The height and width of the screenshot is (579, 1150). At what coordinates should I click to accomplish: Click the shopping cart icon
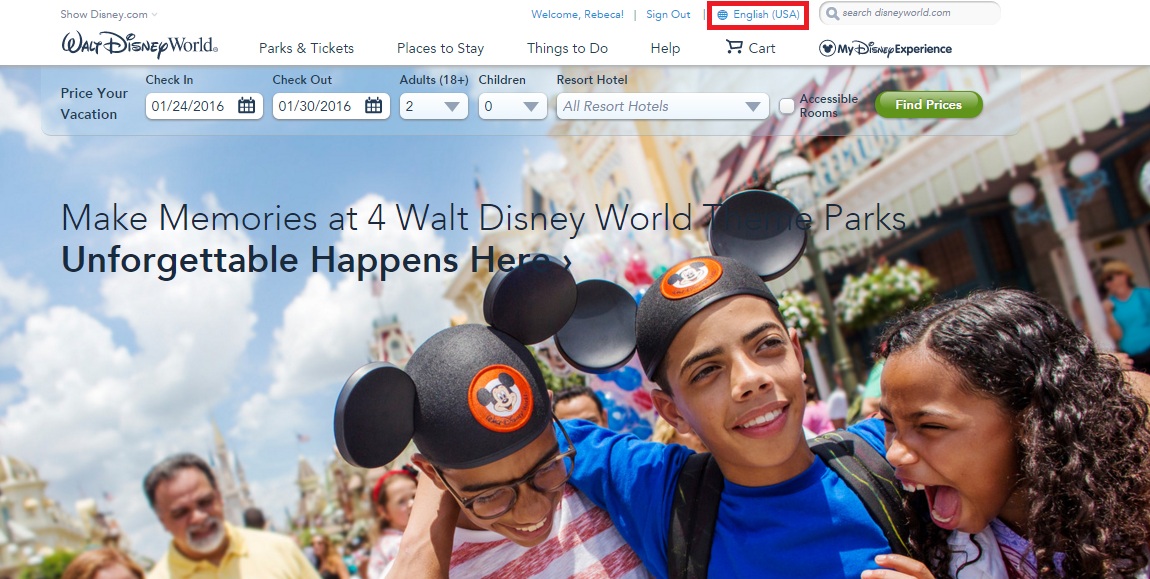[x=735, y=47]
